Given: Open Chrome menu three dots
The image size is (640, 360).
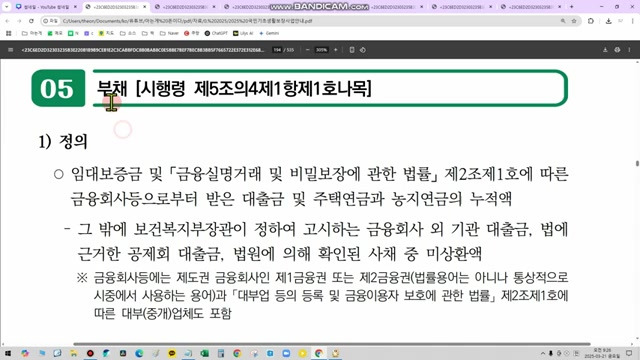Looking at the screenshot, I should [x=633, y=21].
